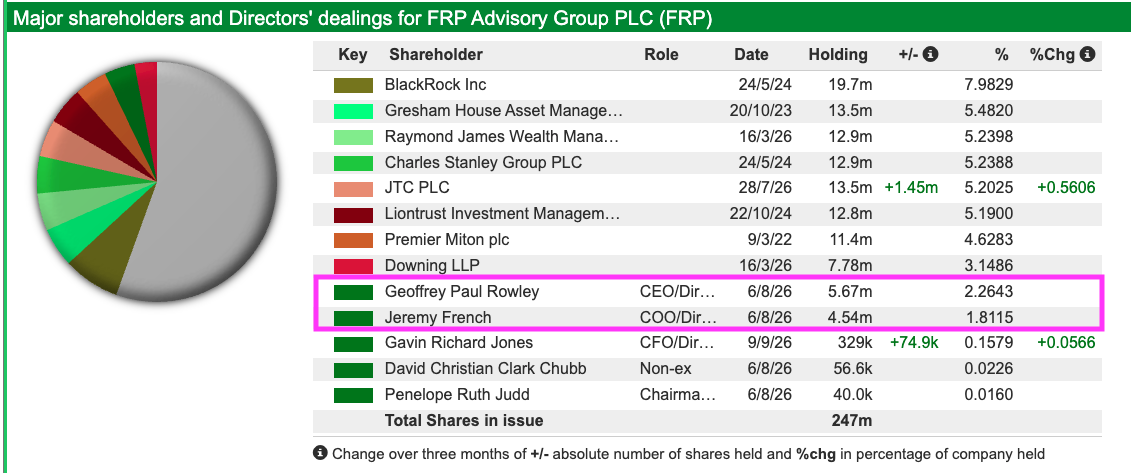Image resolution: width=1131 pixels, height=473 pixels.
Task: Click the Downing LLP red key swatch
Action: 353,266
